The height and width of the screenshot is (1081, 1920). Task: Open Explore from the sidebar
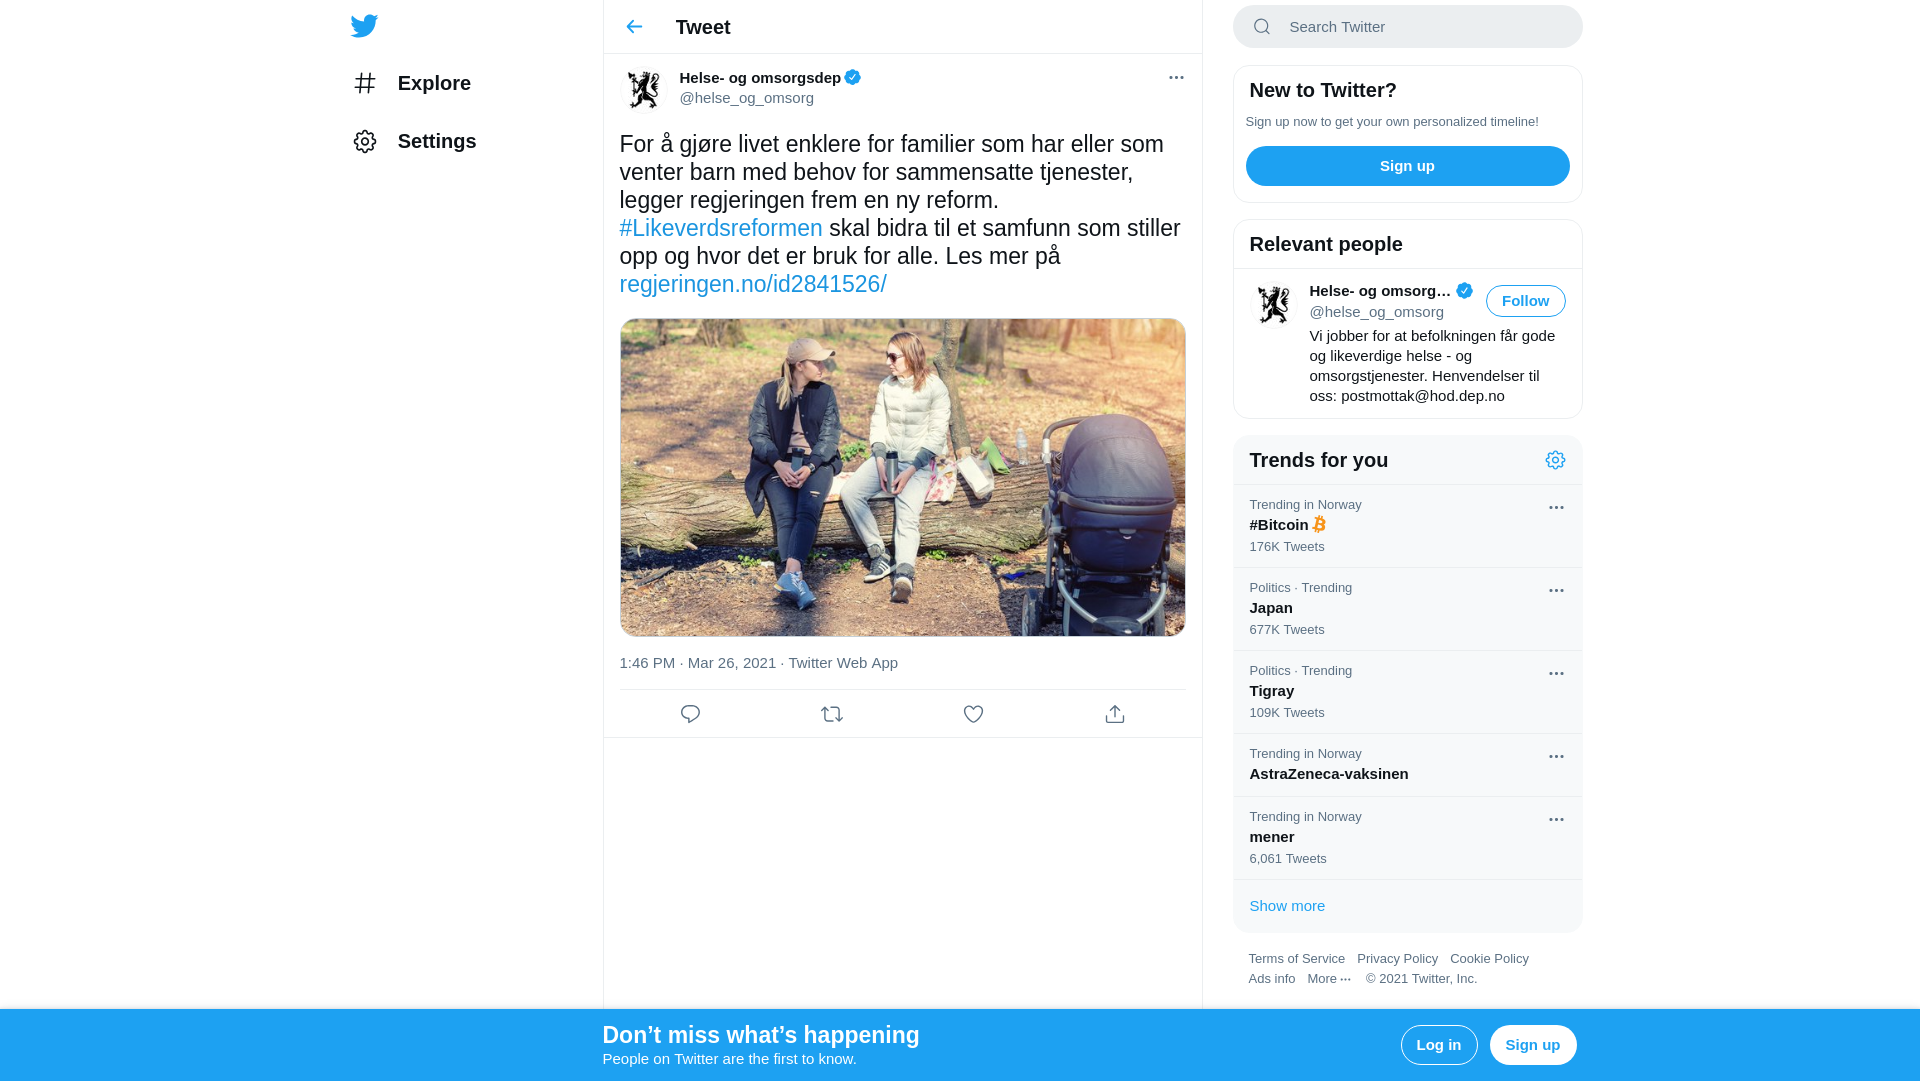tap(412, 83)
